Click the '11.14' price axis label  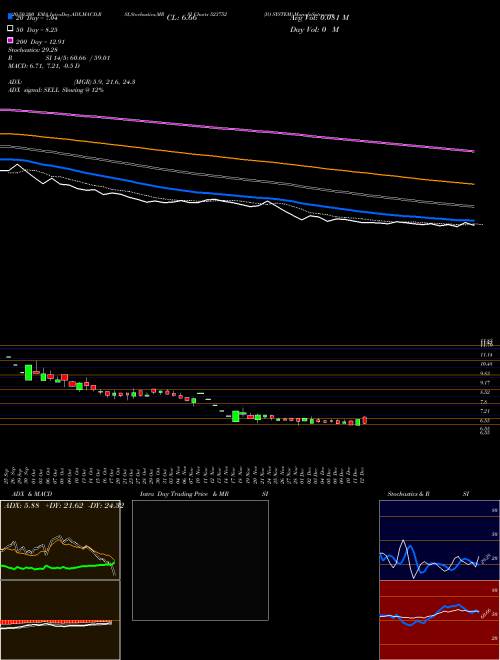coord(486,355)
